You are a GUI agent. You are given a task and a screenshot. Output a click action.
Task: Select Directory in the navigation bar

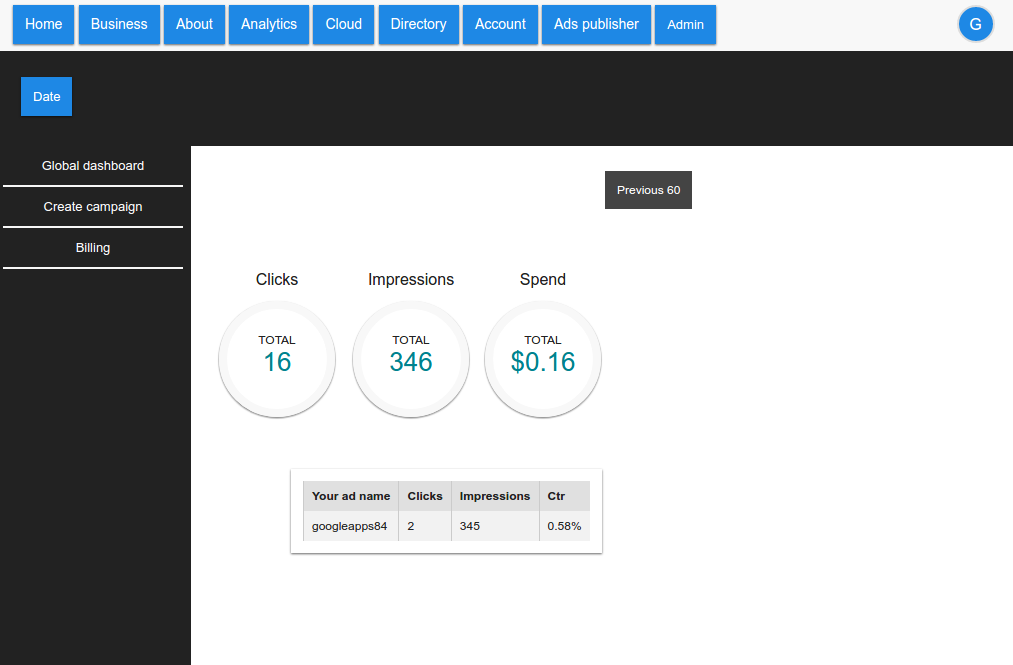click(418, 25)
